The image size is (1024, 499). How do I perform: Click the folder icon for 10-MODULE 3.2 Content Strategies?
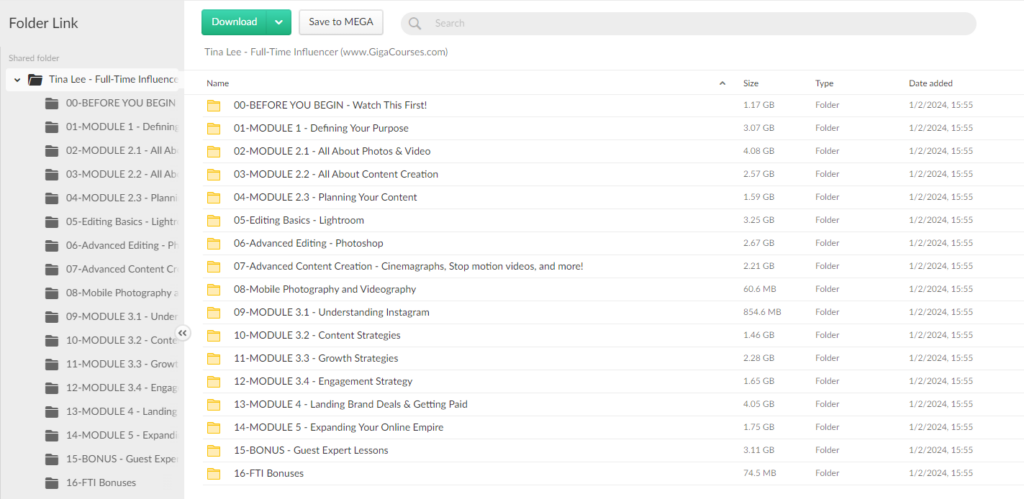click(x=213, y=335)
